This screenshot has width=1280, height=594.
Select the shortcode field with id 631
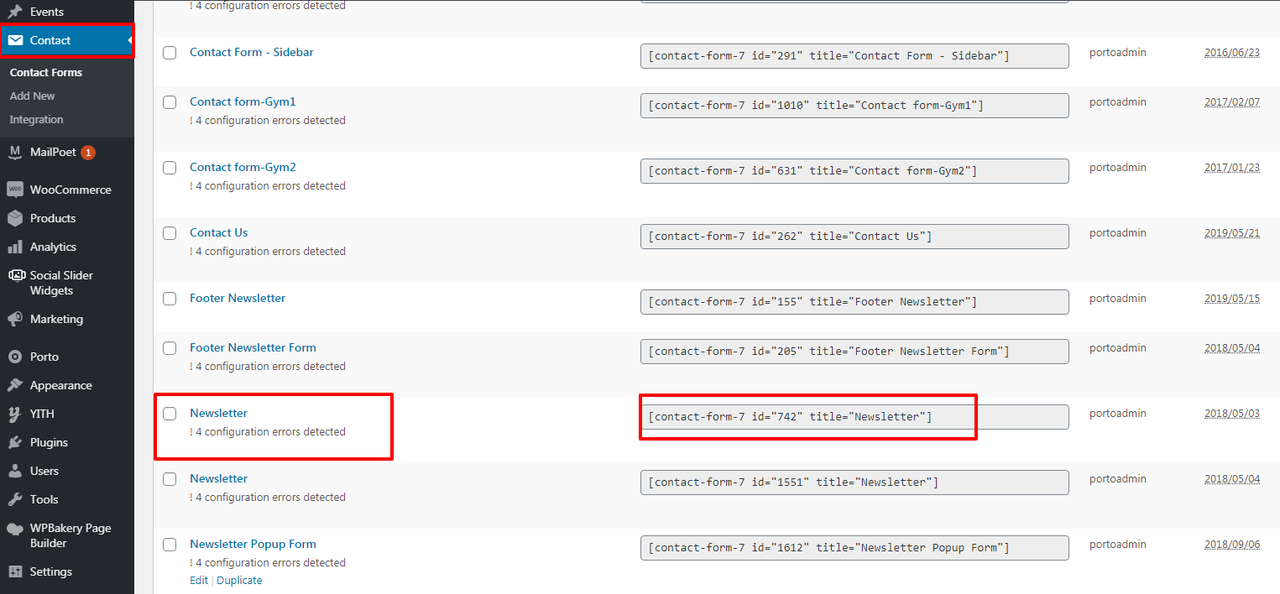[854, 171]
